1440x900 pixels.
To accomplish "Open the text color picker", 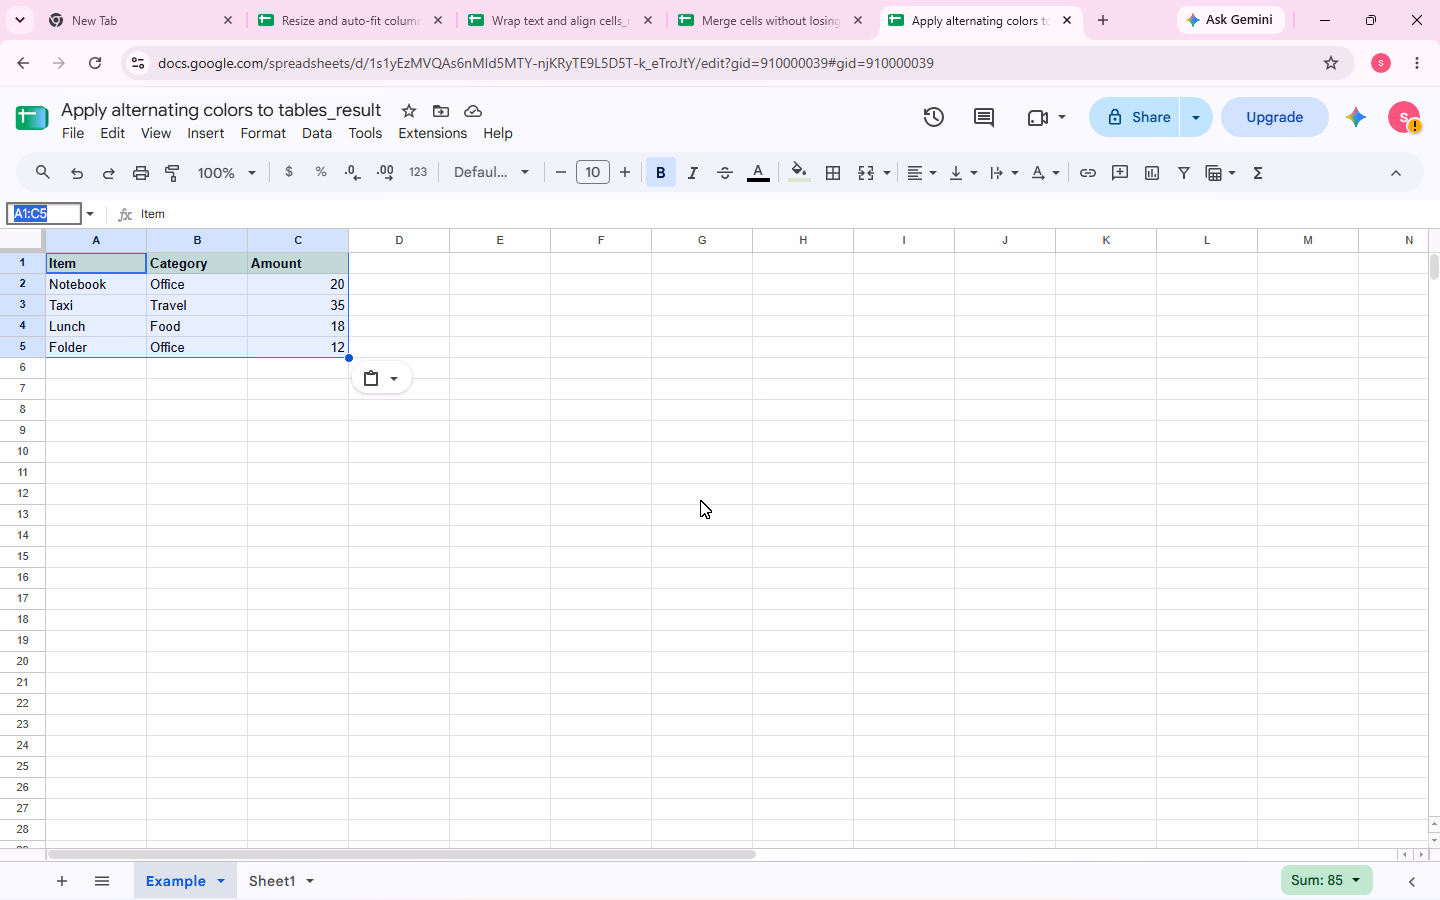I will [758, 173].
